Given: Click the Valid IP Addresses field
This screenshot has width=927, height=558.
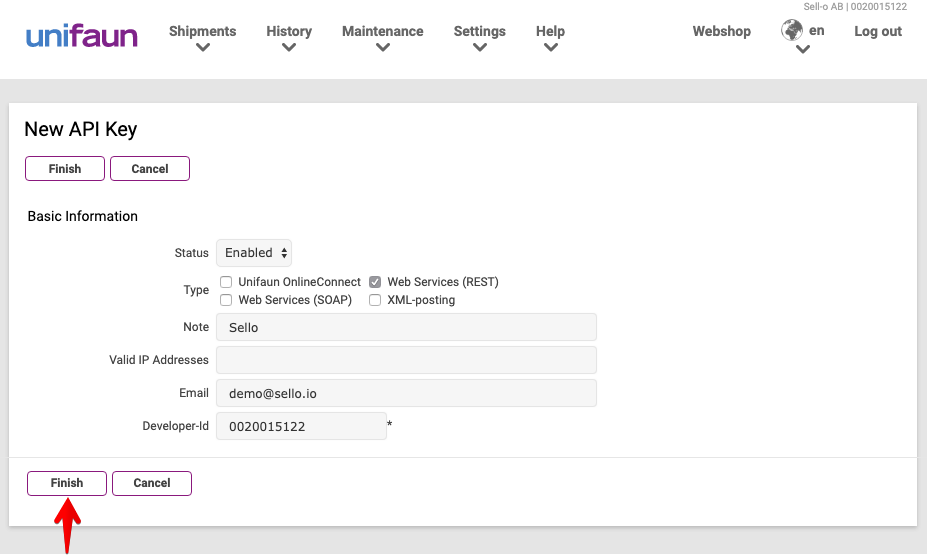Looking at the screenshot, I should [406, 360].
